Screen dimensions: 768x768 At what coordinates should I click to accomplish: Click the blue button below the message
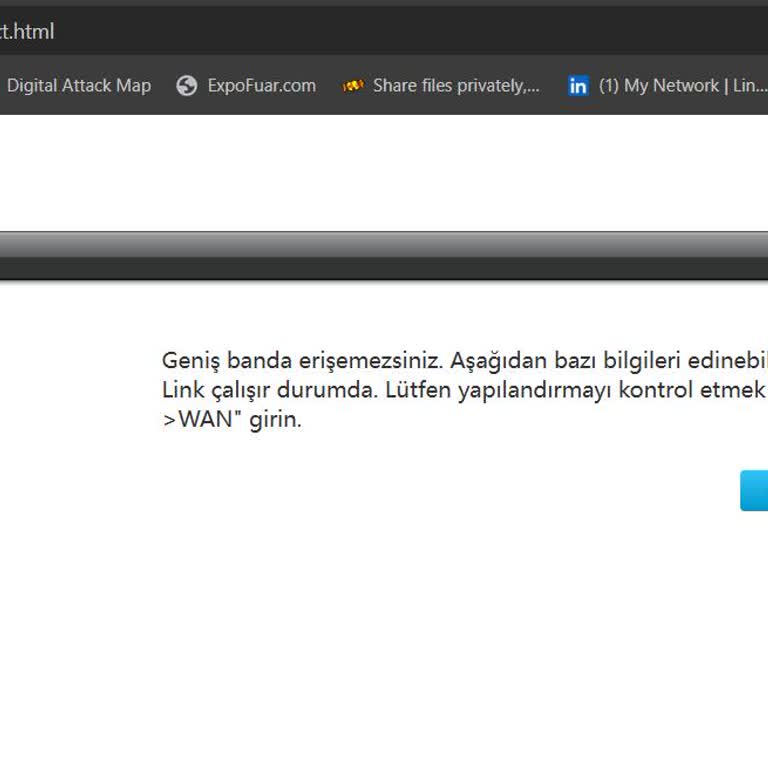coord(754,491)
